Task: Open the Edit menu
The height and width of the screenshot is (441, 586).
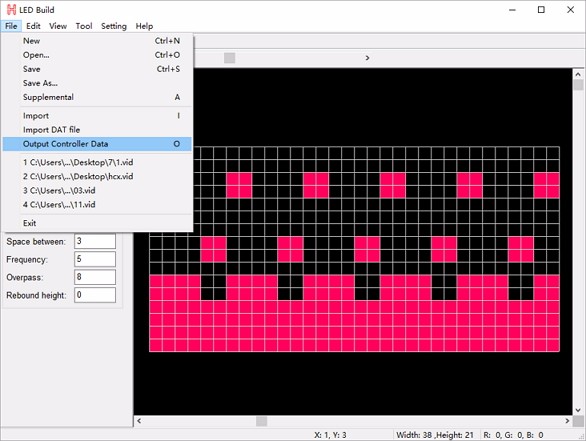Action: pos(33,26)
